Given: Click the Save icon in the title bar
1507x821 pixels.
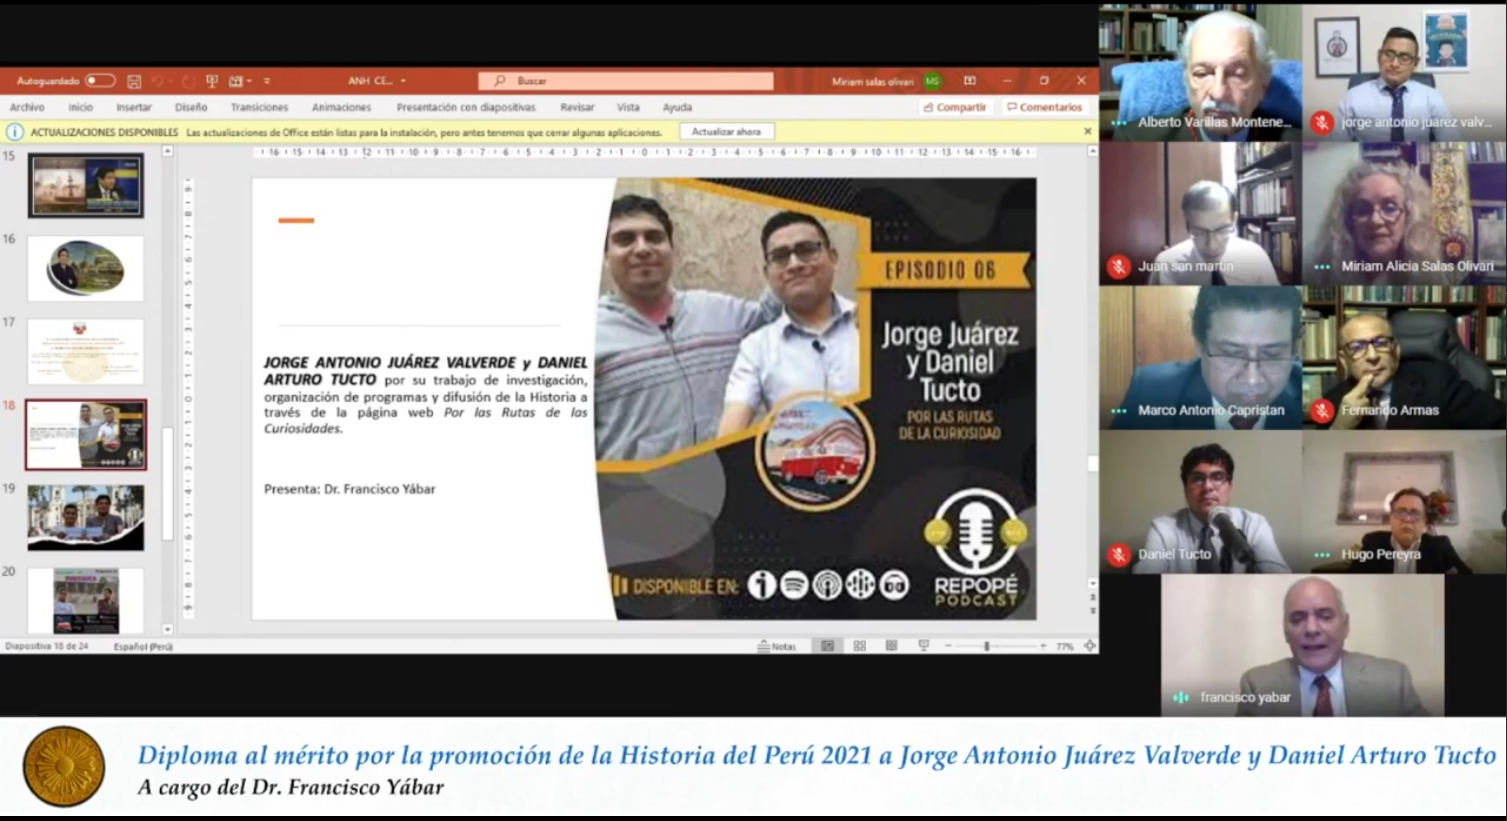Looking at the screenshot, I should click(x=134, y=81).
